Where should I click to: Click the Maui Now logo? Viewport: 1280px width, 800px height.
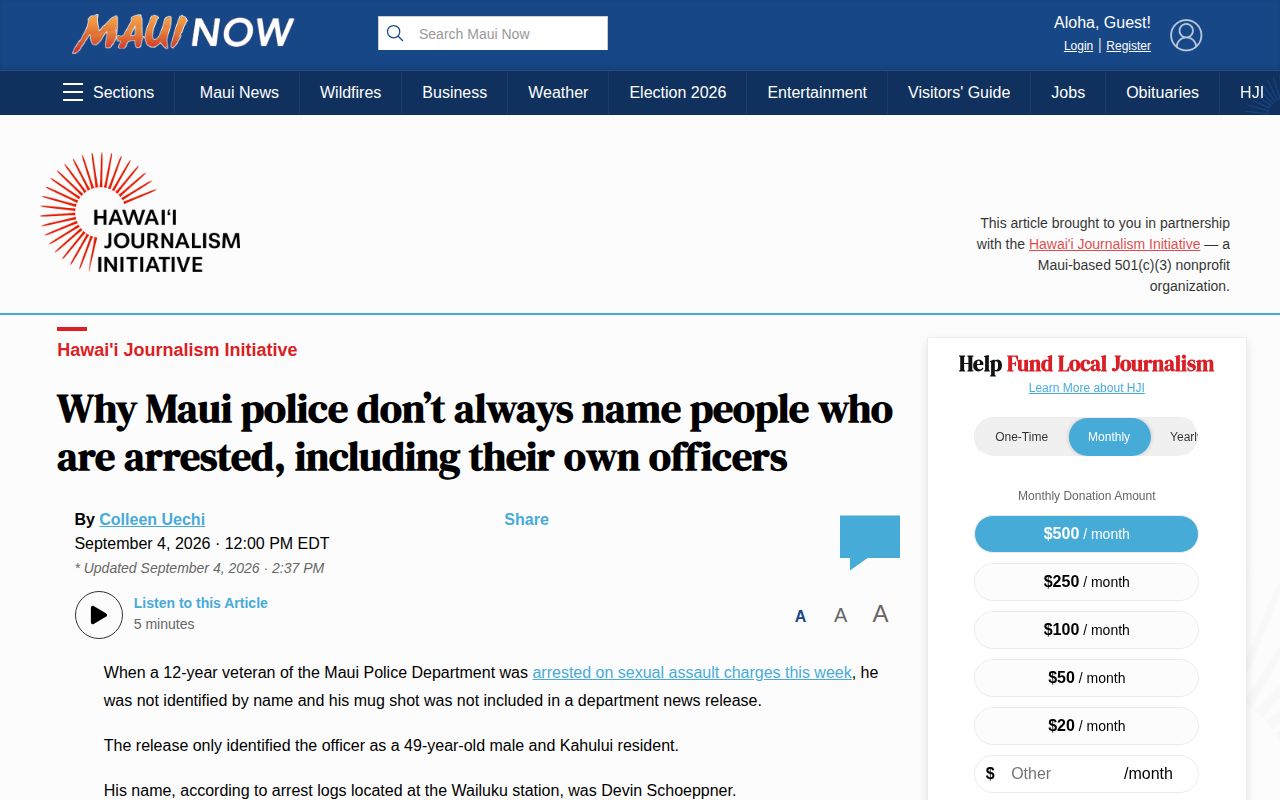tap(183, 33)
